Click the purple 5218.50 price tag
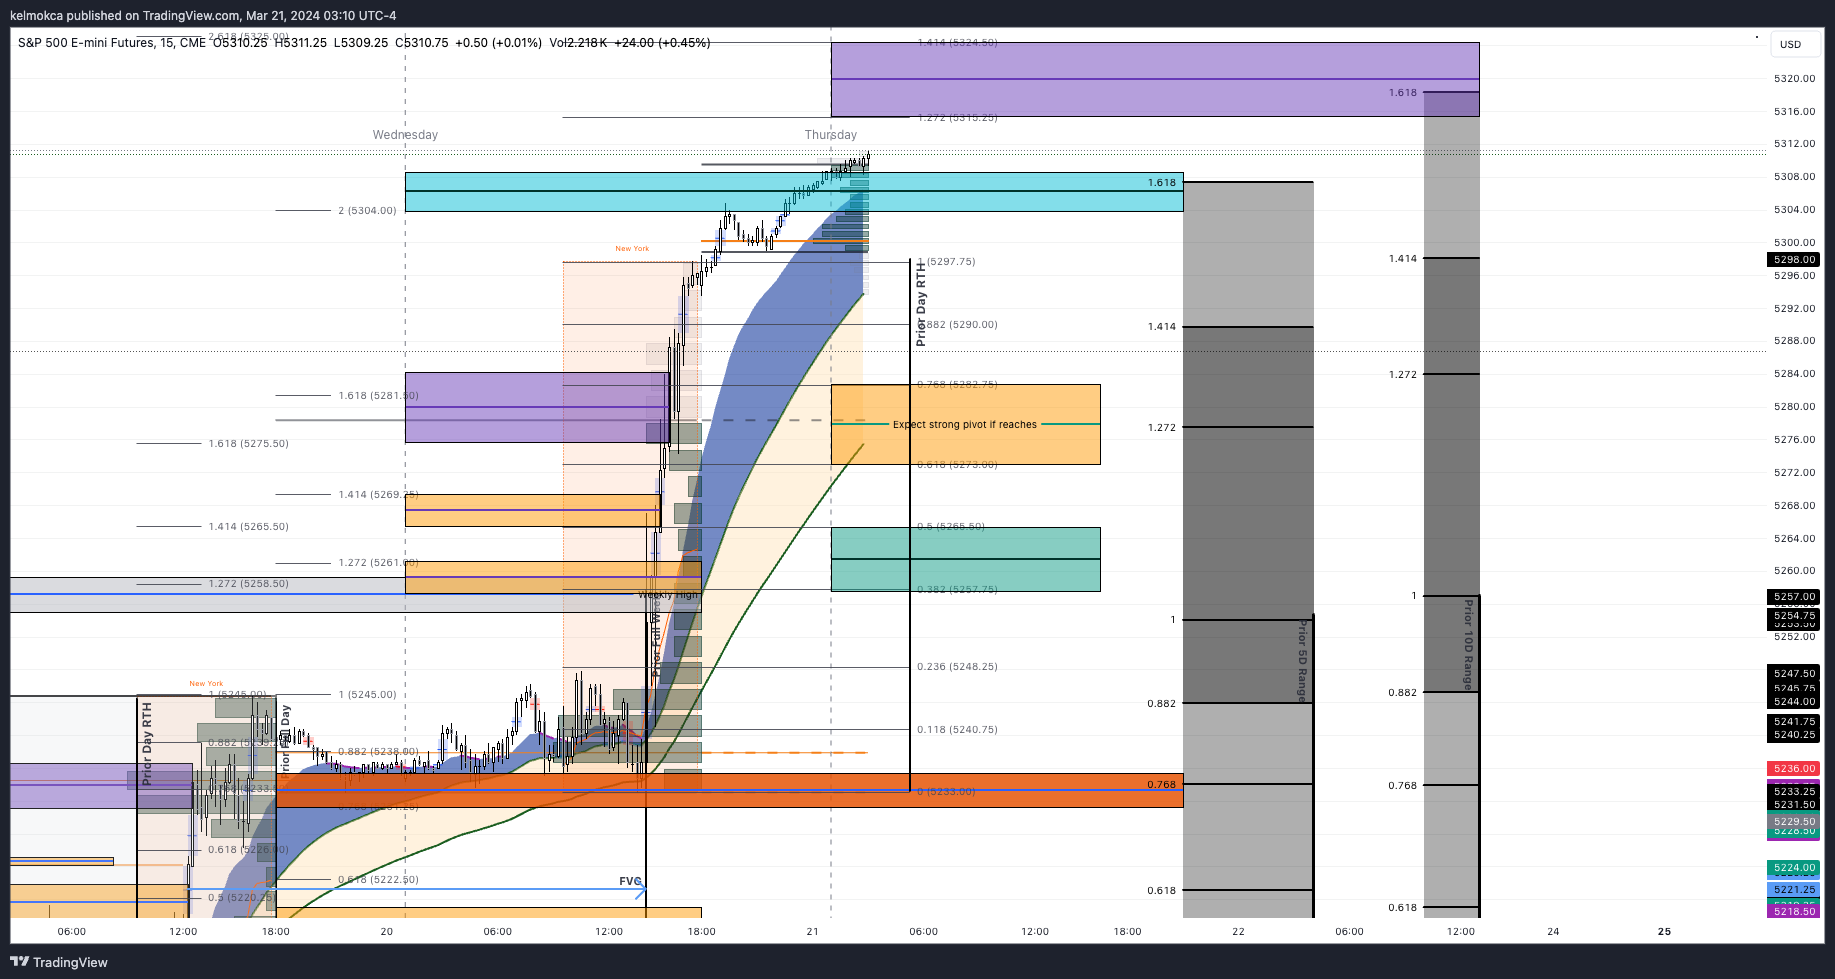The height and width of the screenshot is (979, 1835). pyautogui.click(x=1794, y=911)
